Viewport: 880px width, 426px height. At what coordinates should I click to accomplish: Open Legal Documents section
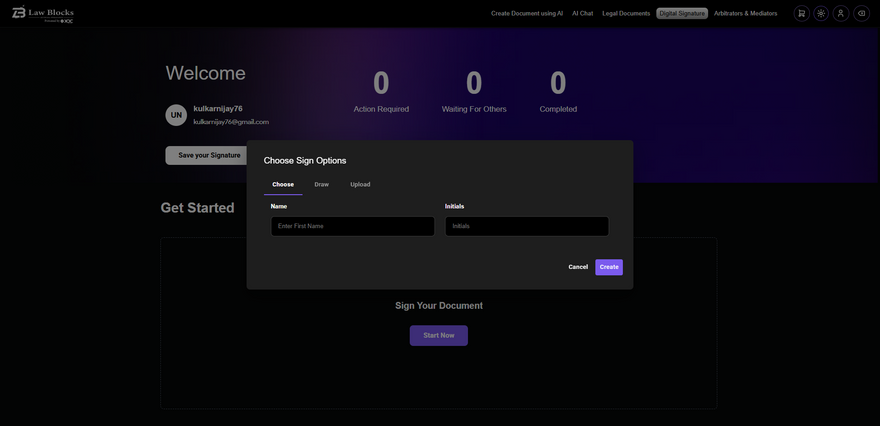click(626, 13)
